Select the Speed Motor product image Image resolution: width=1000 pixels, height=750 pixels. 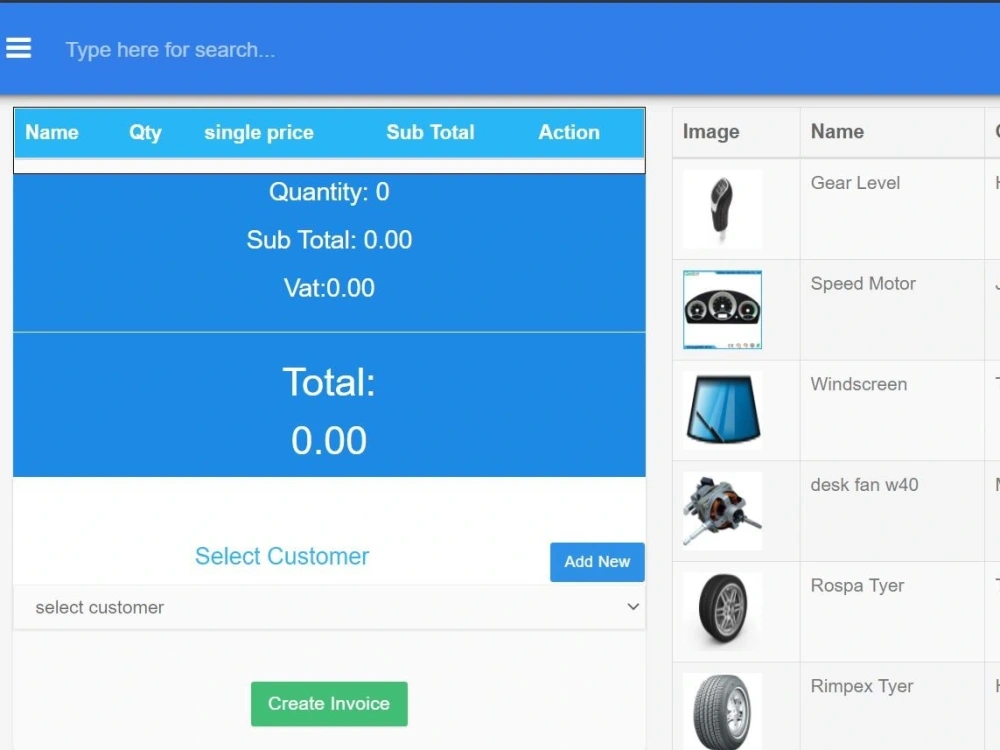pos(722,310)
